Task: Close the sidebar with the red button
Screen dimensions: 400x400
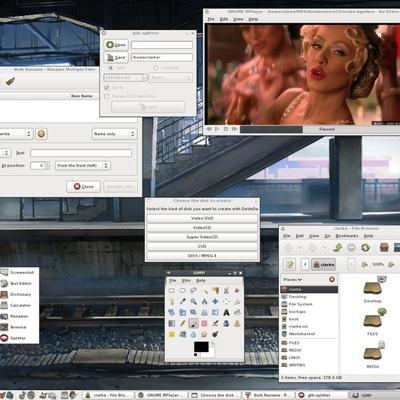Action: tap(332, 279)
